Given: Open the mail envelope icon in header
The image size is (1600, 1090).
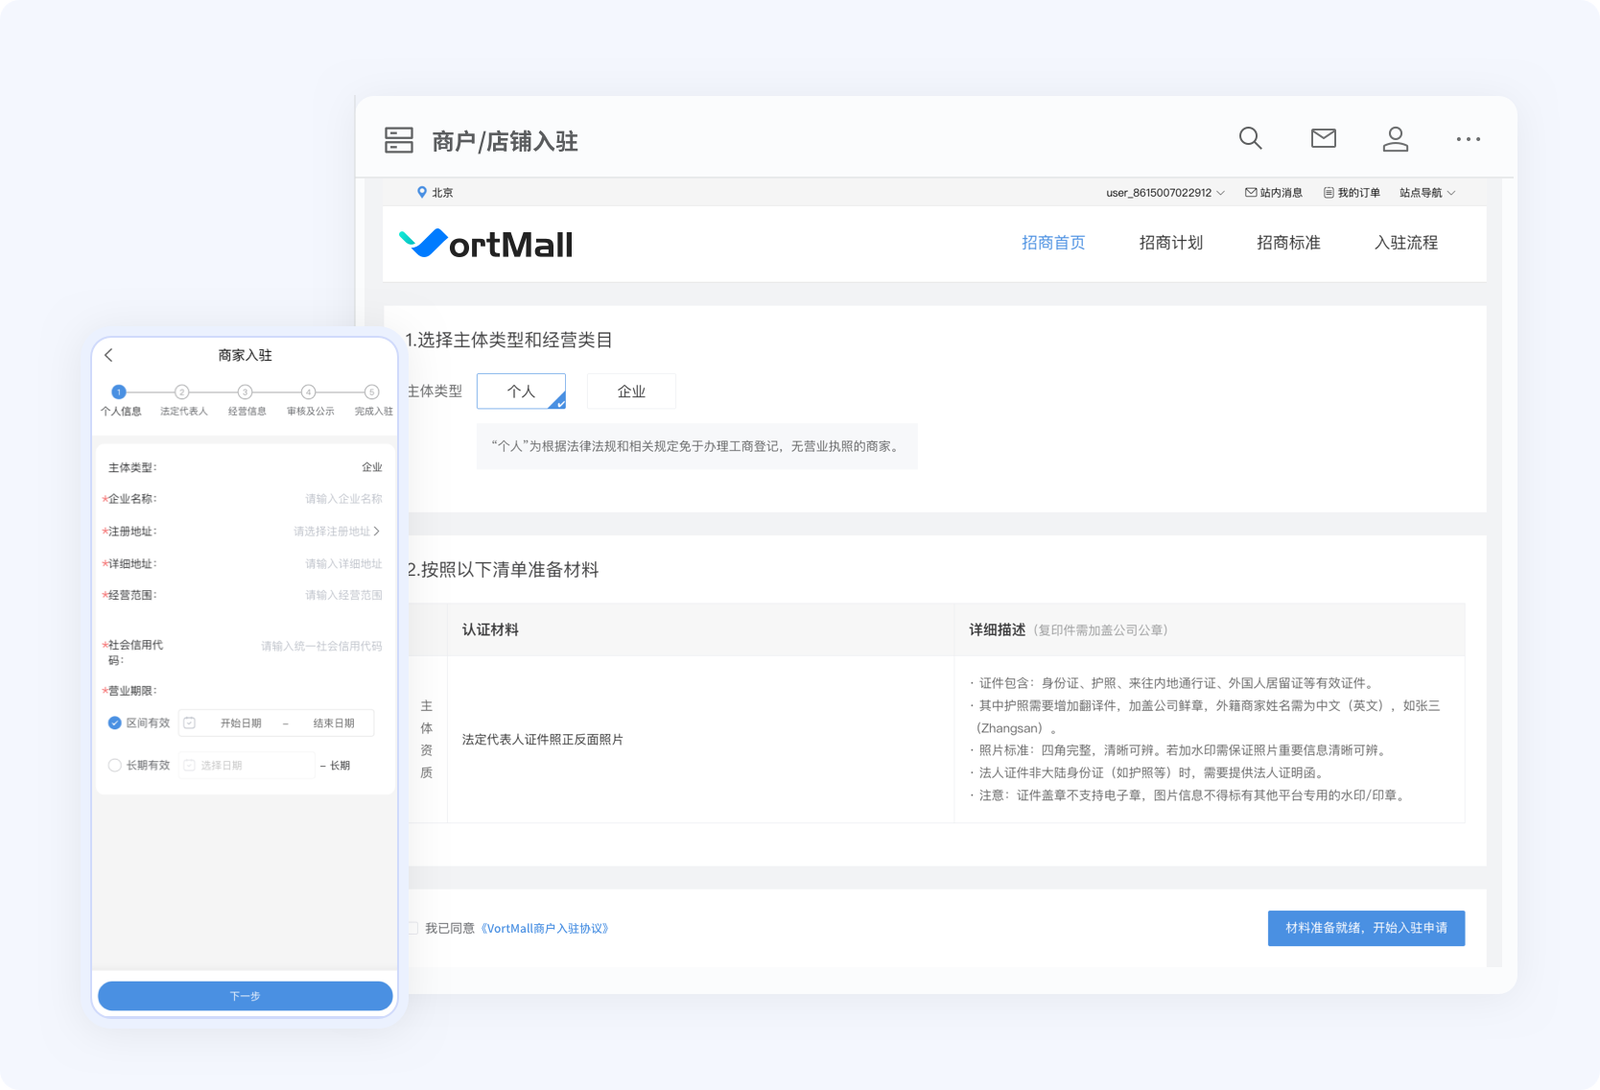Looking at the screenshot, I should click(x=1323, y=139).
